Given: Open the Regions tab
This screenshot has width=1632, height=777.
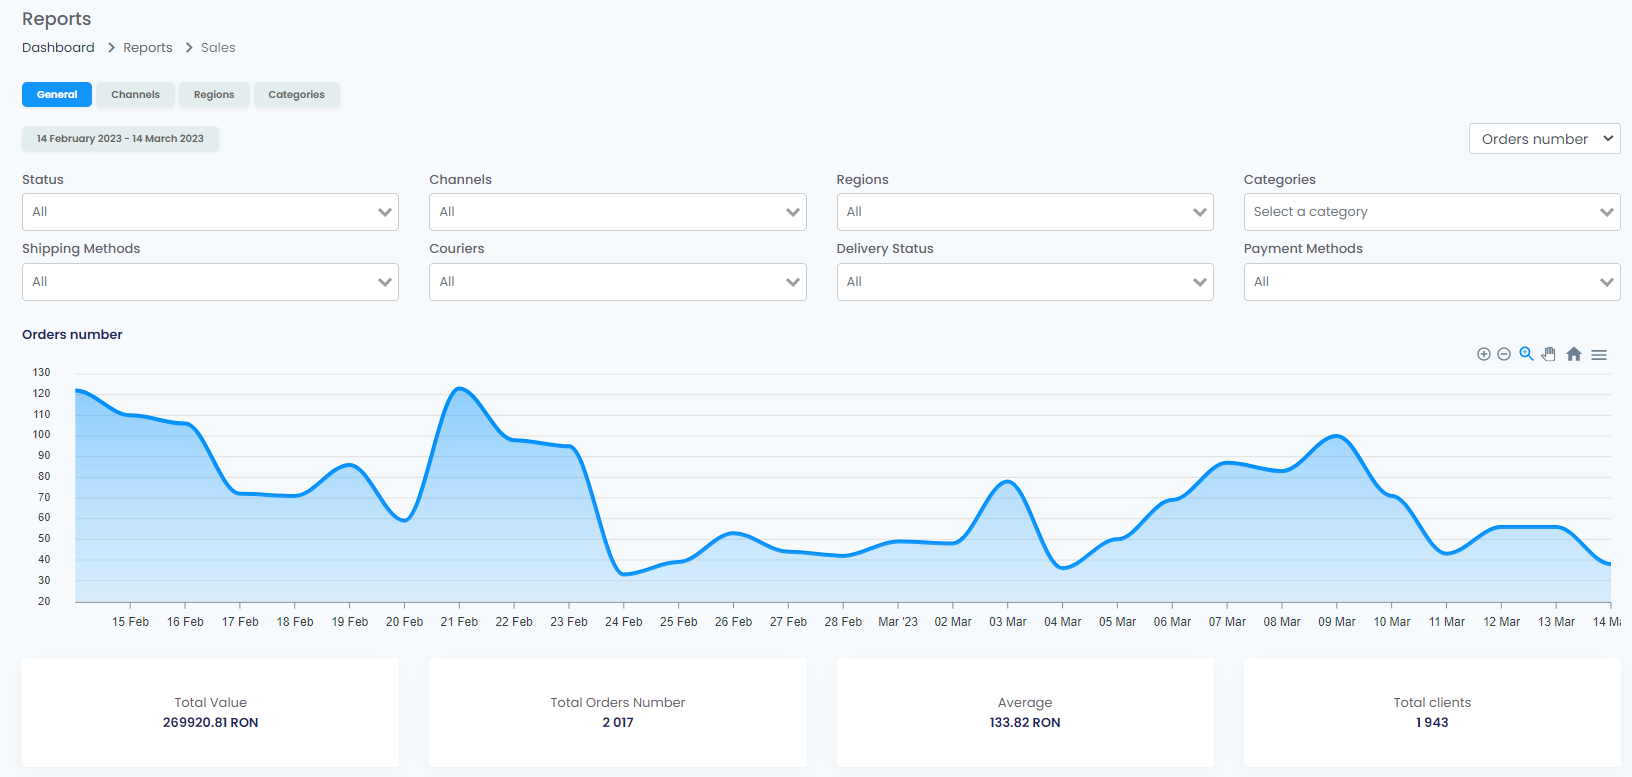Looking at the screenshot, I should click(214, 94).
